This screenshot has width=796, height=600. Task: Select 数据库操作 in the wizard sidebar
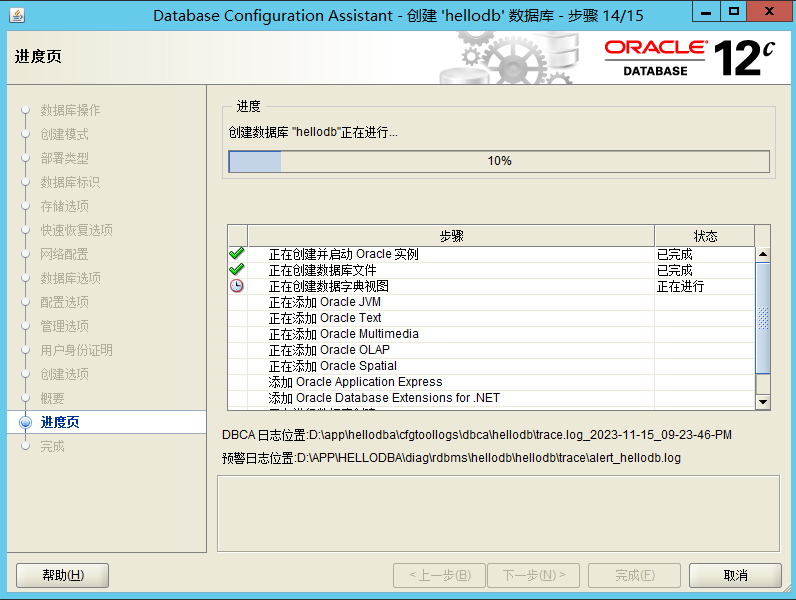(x=70, y=110)
